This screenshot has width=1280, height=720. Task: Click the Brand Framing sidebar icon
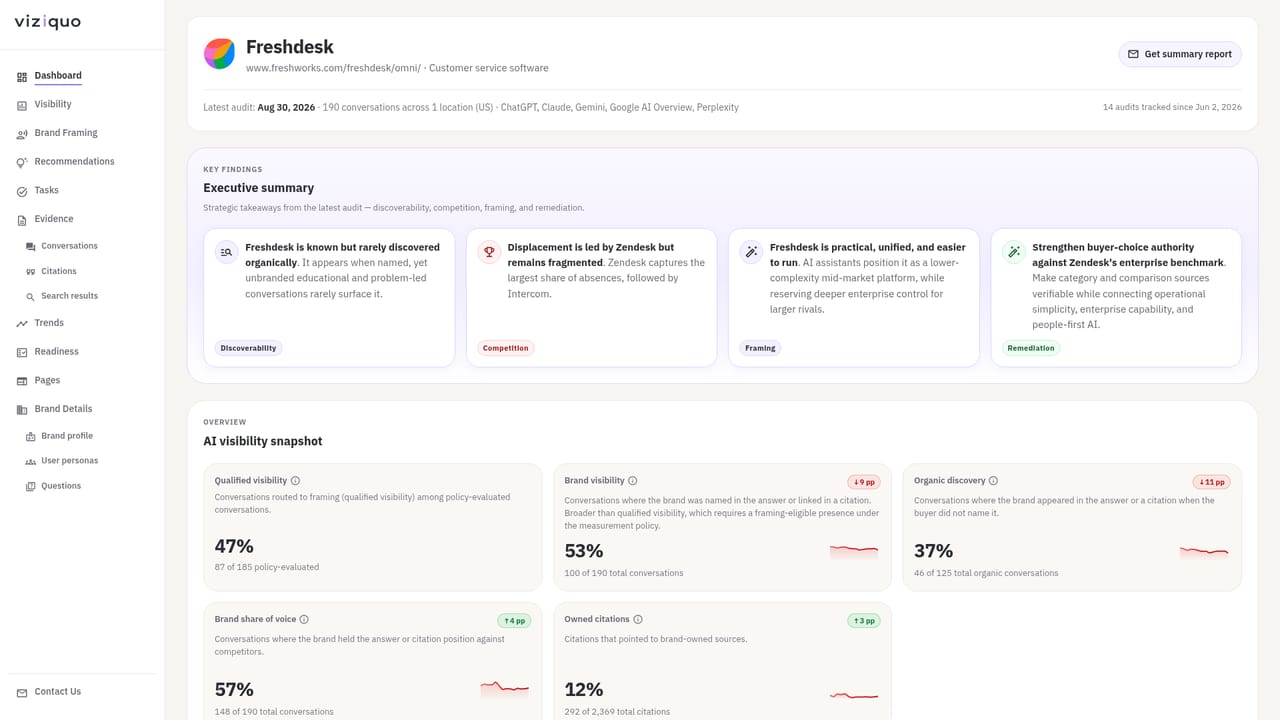22,133
